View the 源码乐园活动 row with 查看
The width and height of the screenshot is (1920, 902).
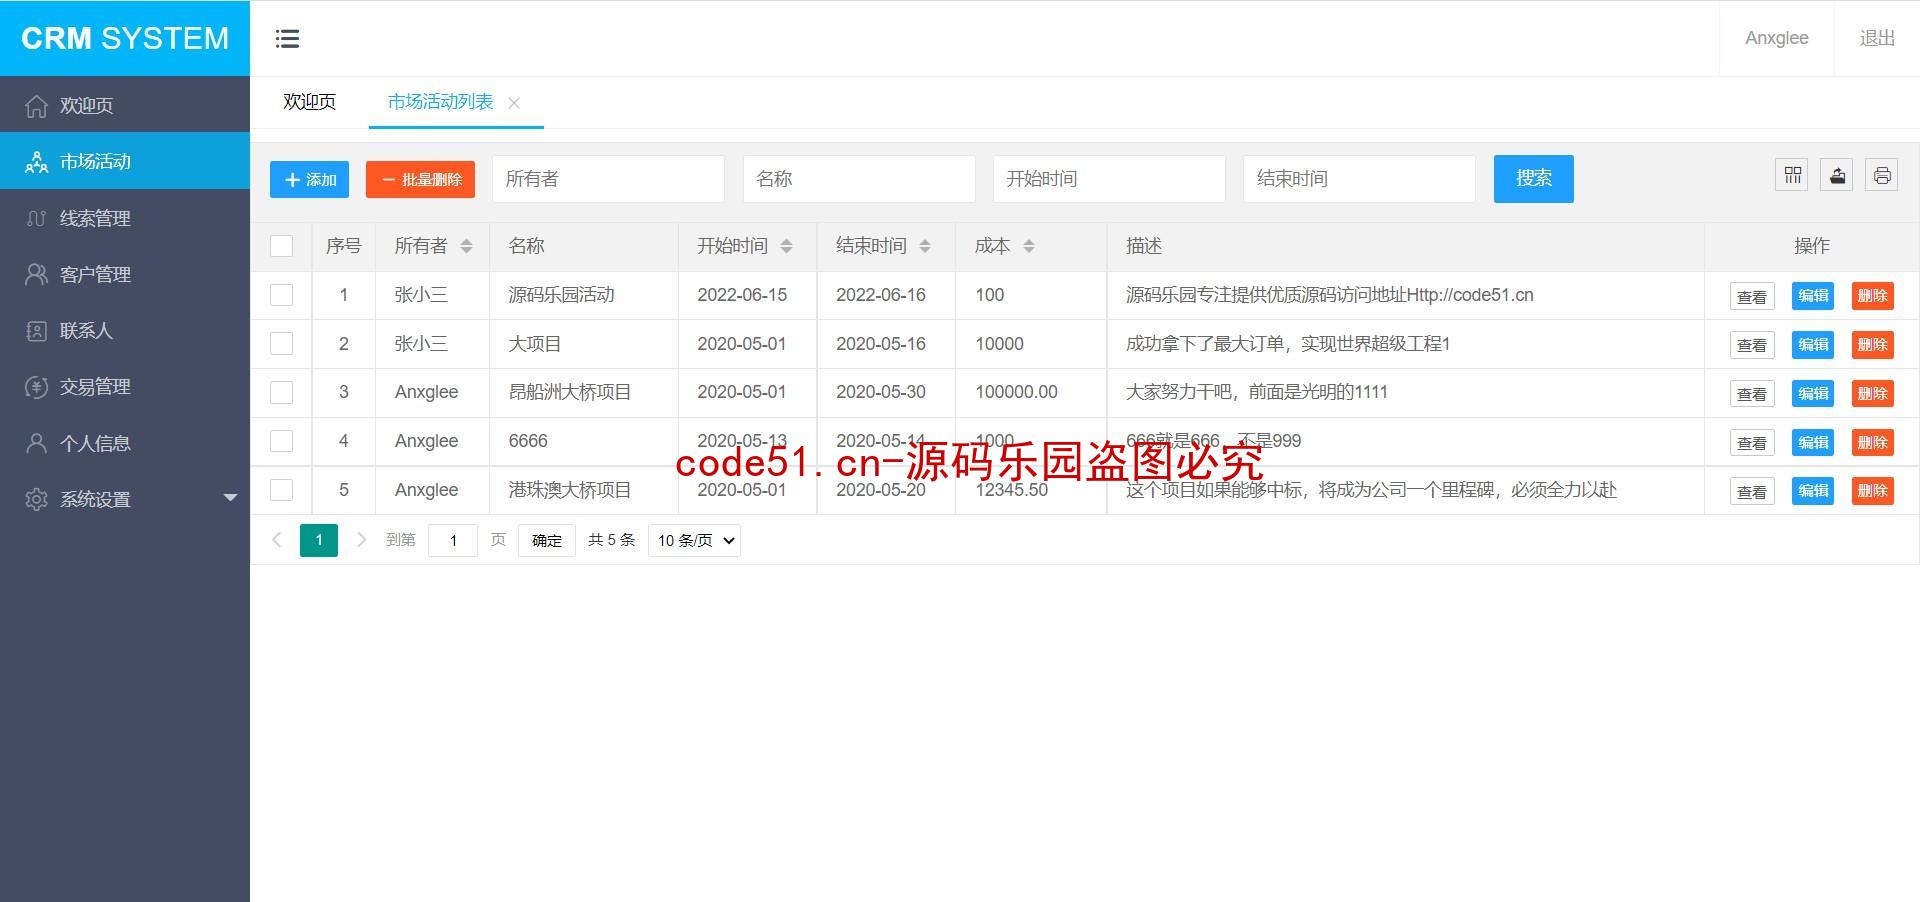coord(1751,296)
